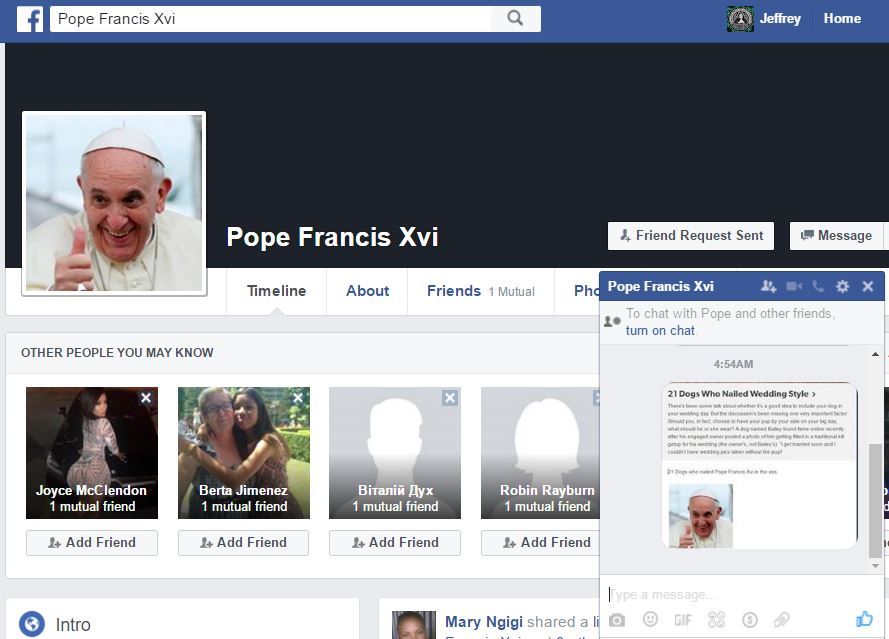Add Robin Rayburn as friend
This screenshot has width=889, height=639.
pyautogui.click(x=541, y=543)
